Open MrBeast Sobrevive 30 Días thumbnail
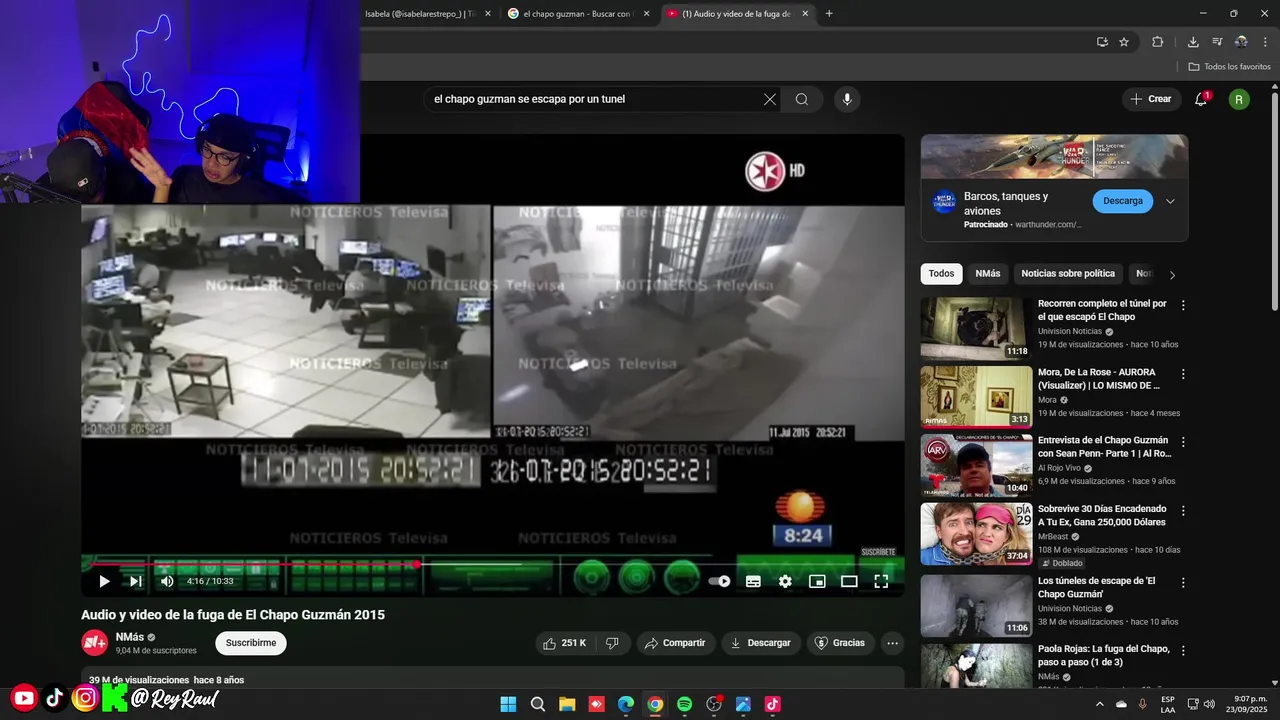The height and width of the screenshot is (720, 1280). click(976, 534)
